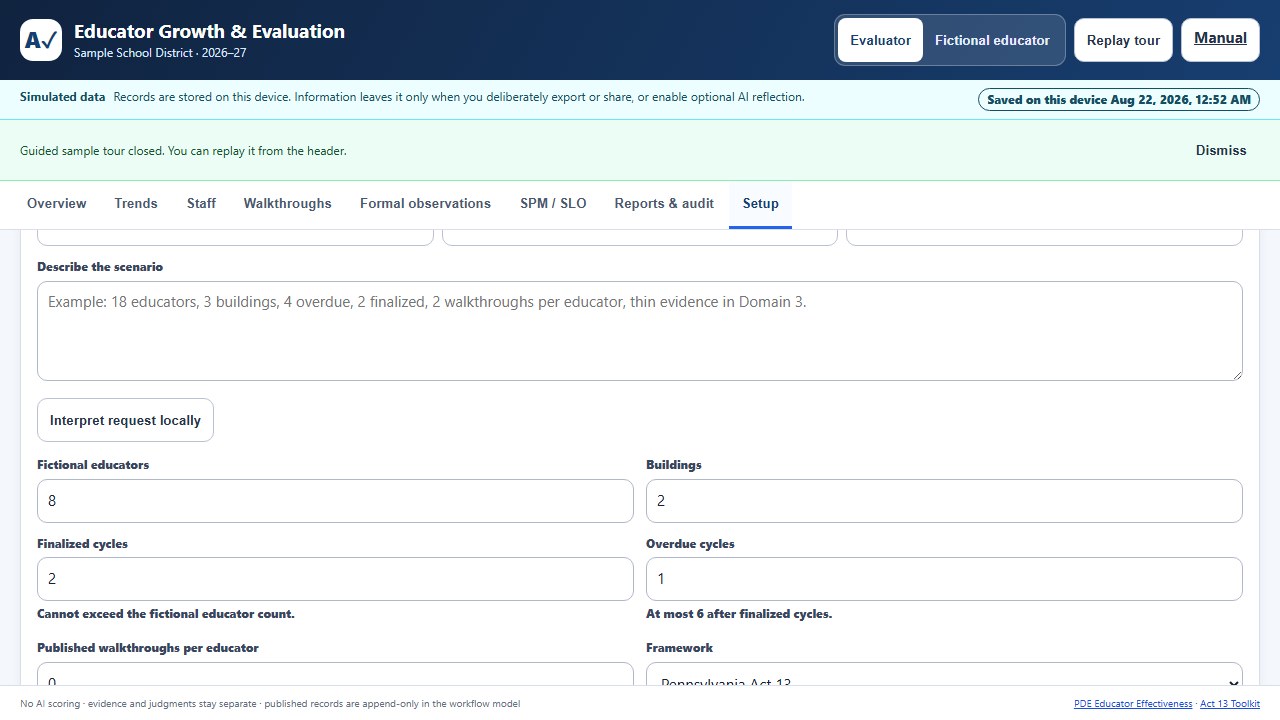Select the Staff tab
The image size is (1280, 720).
point(201,203)
